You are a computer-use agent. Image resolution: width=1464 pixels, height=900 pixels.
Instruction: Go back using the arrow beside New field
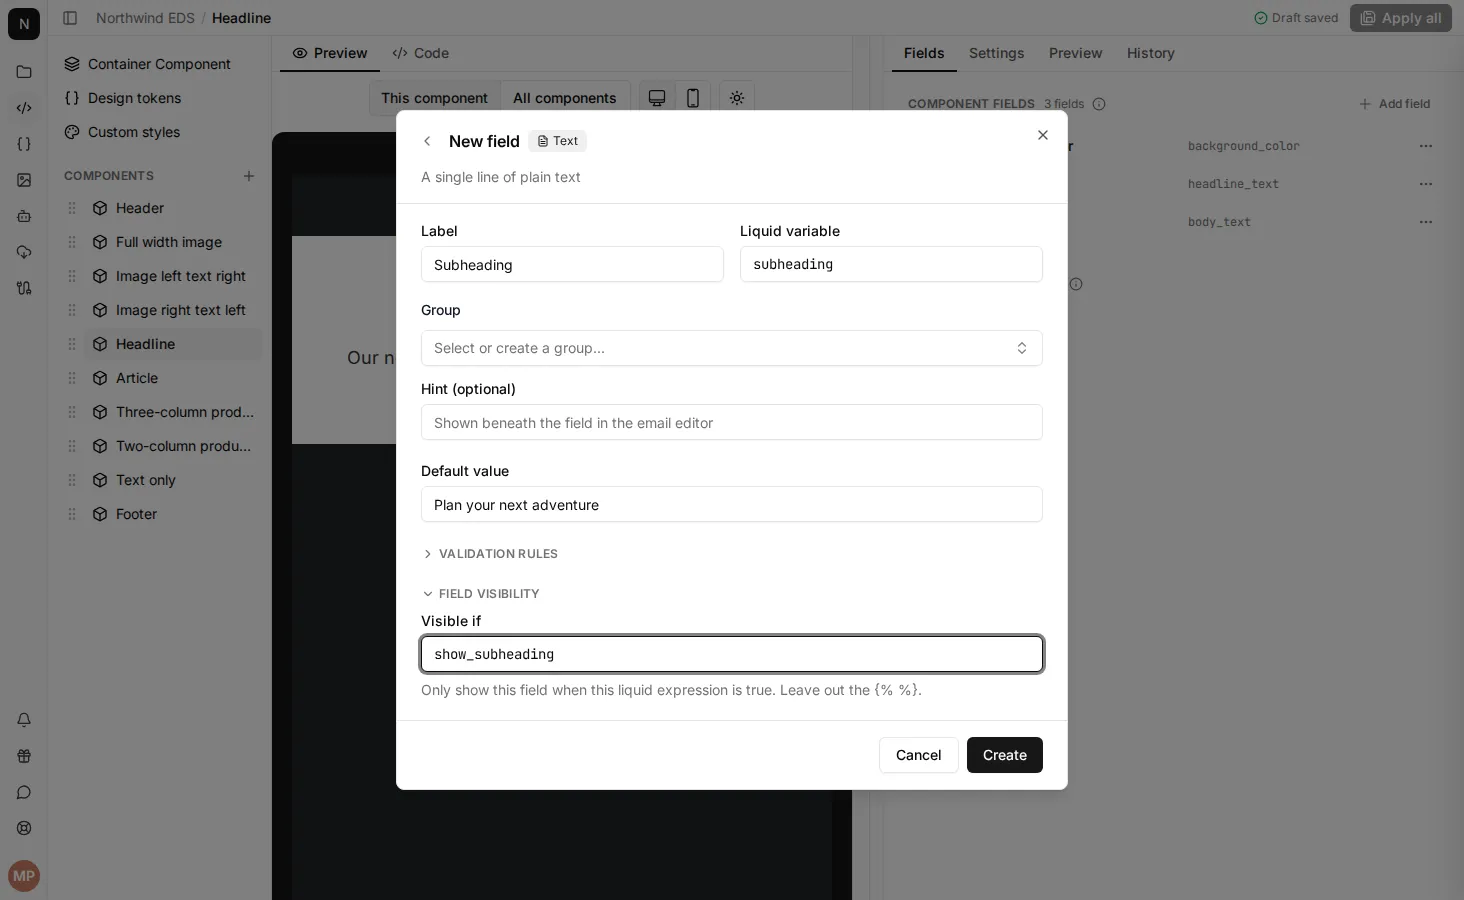click(427, 141)
